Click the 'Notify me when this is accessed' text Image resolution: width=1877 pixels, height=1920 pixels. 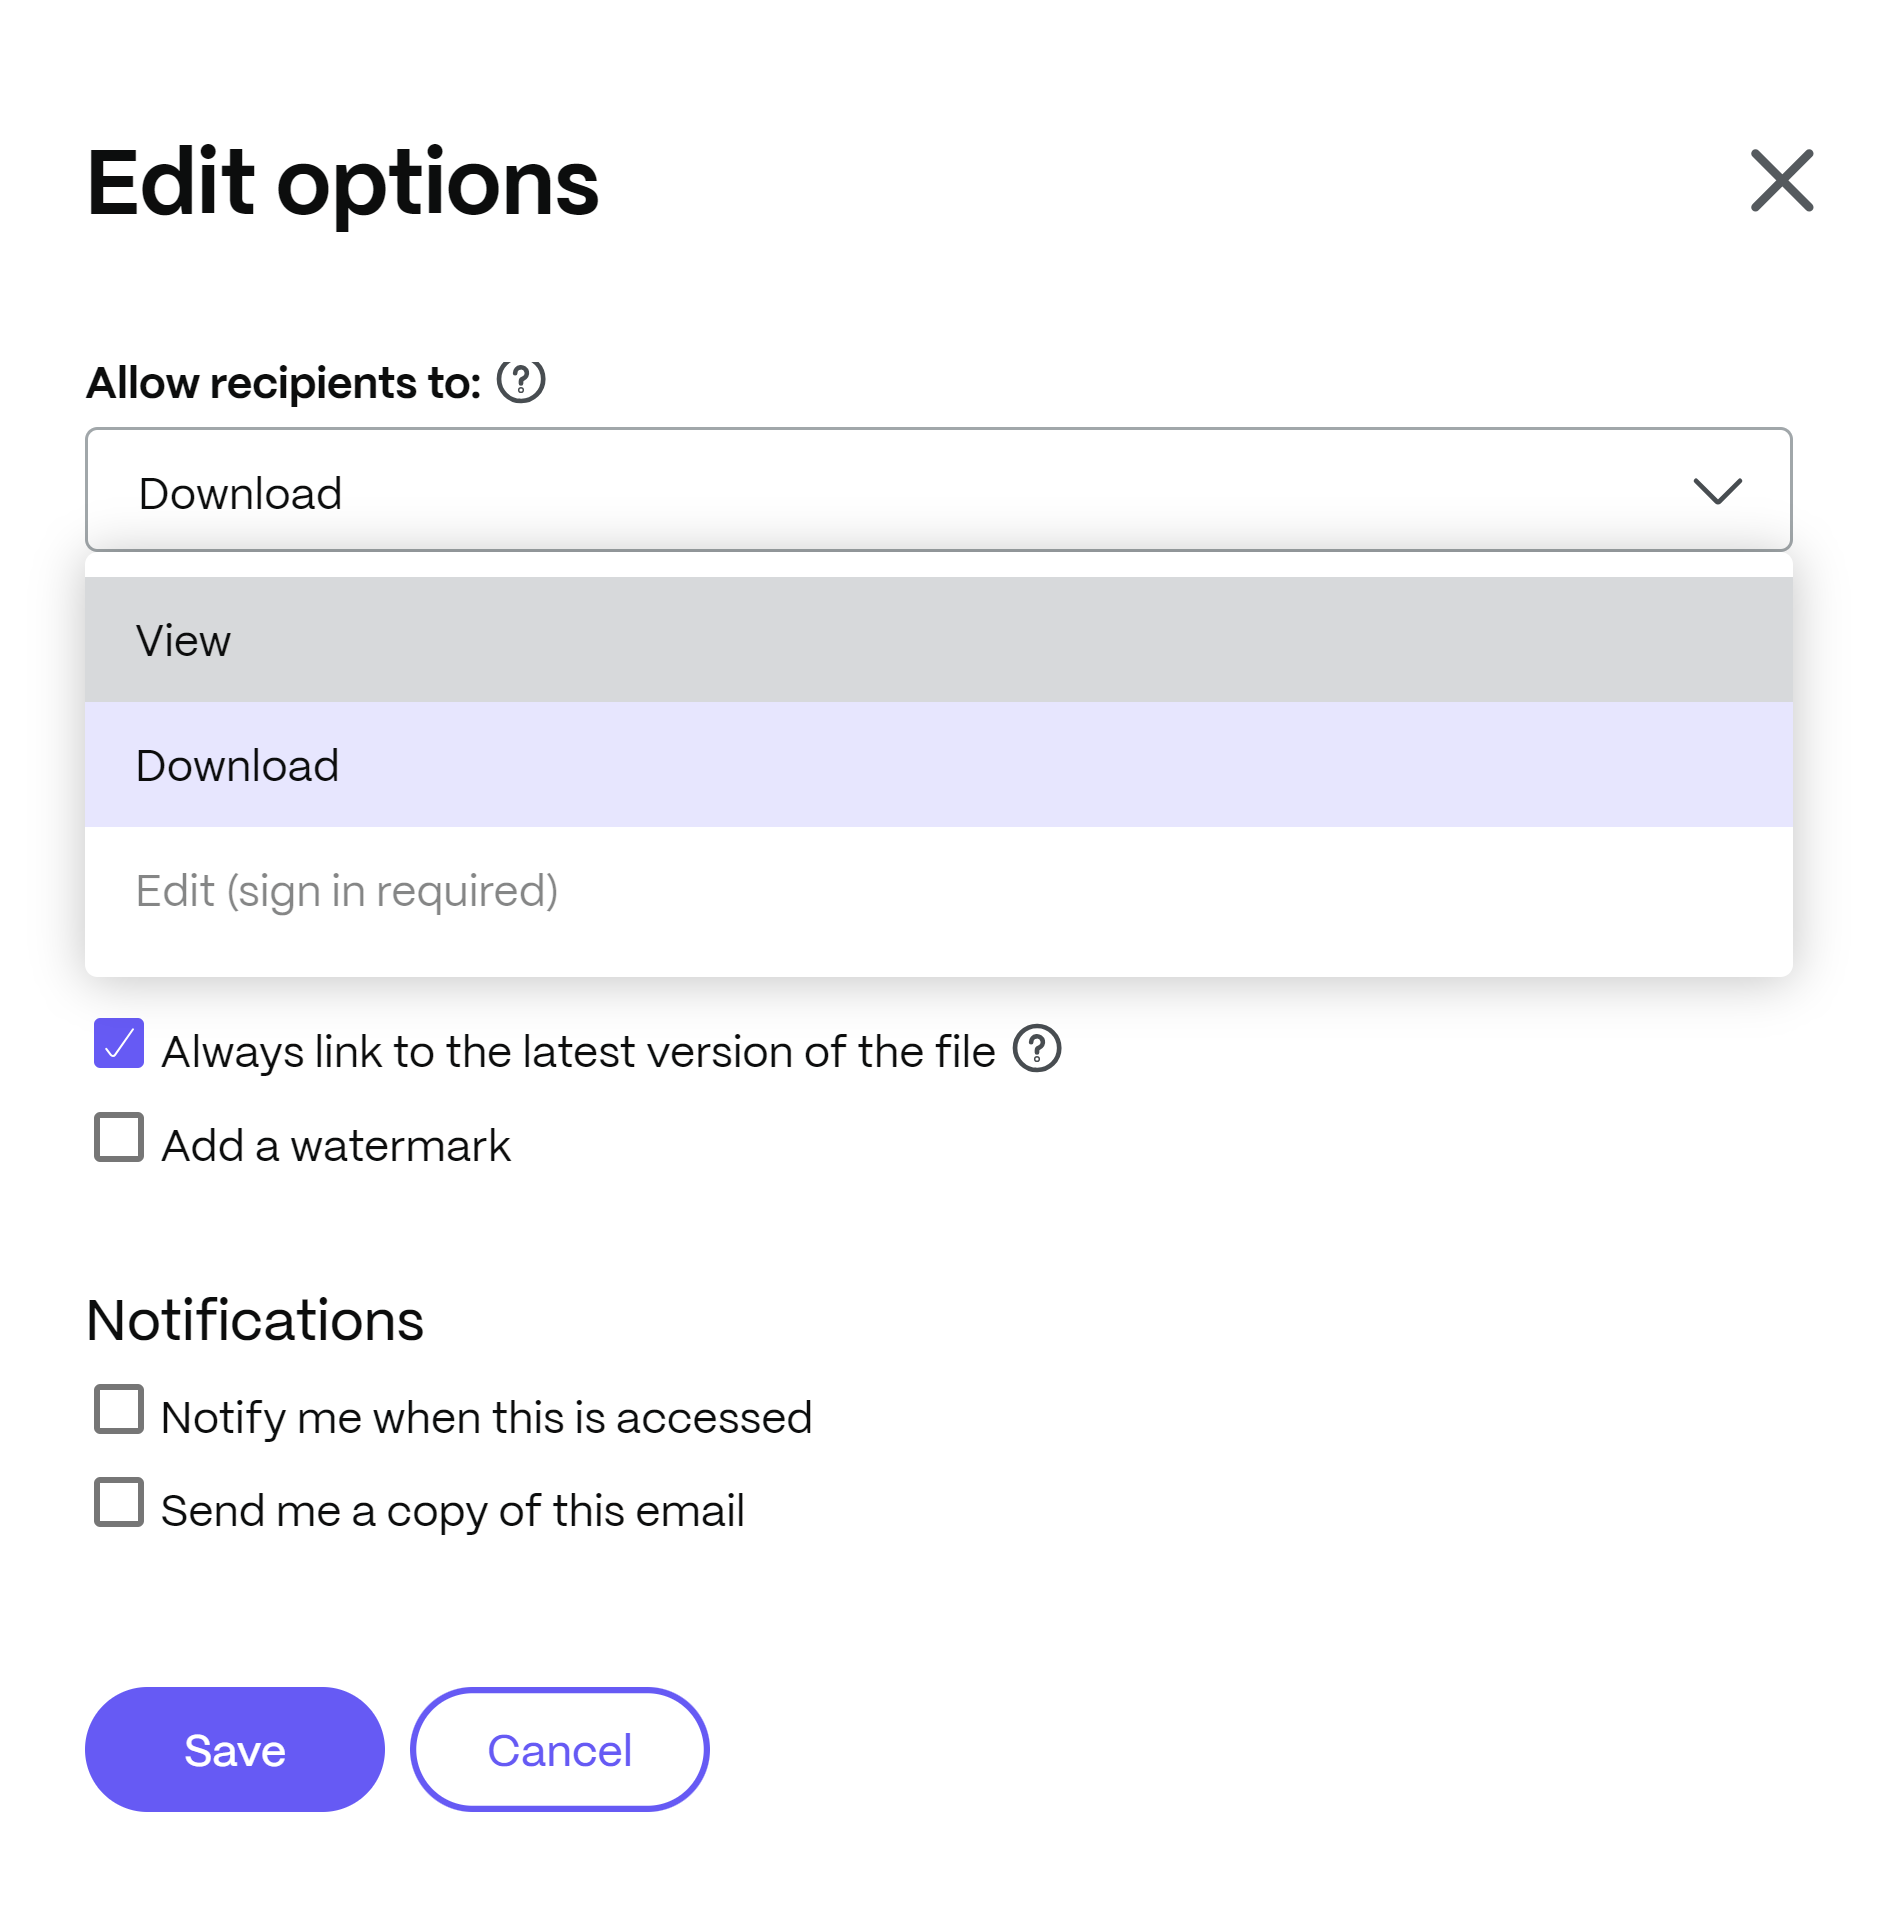tap(487, 1418)
